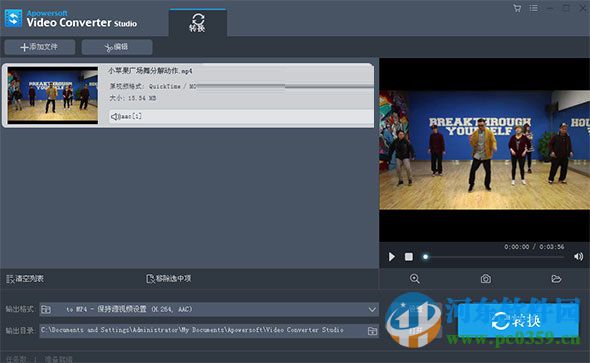This screenshot has height=363, width=590.
Task: Open snapshot folder icon under preview
Action: 556,279
